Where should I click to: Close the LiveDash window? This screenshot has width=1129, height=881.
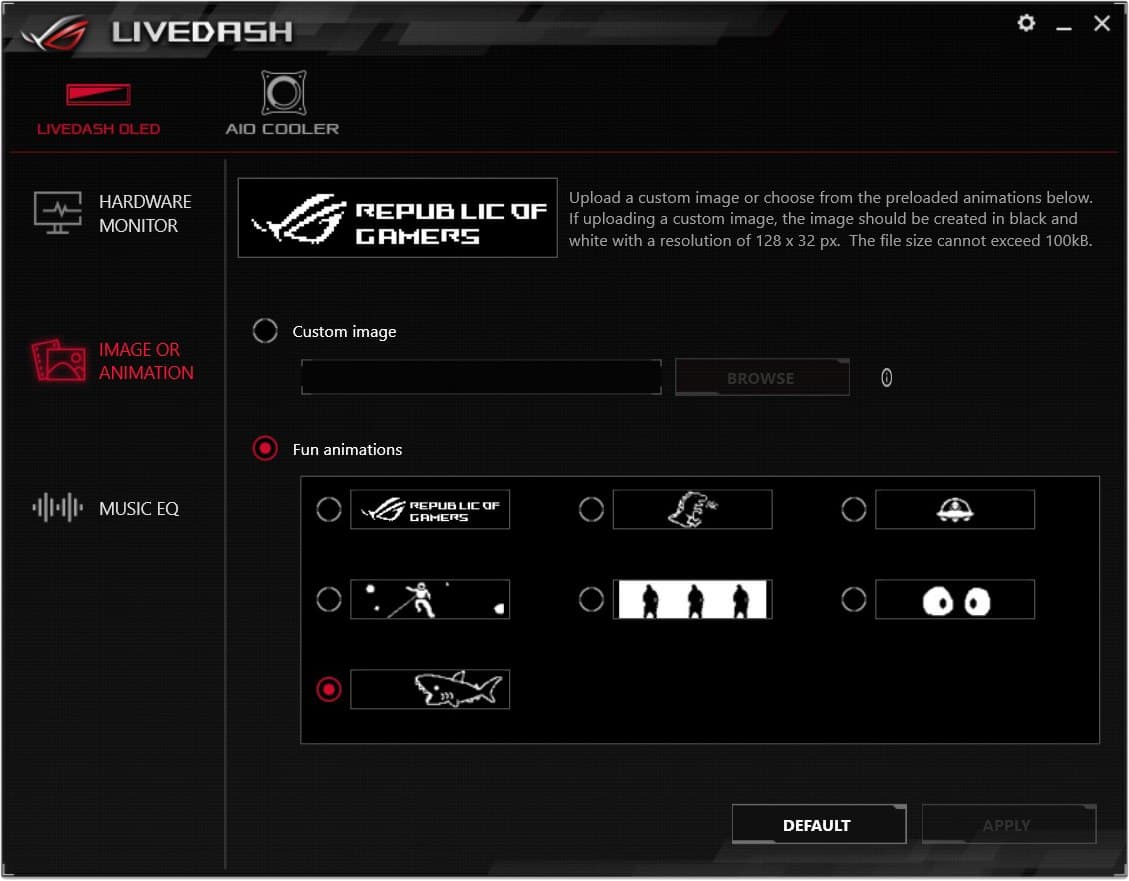click(1102, 24)
